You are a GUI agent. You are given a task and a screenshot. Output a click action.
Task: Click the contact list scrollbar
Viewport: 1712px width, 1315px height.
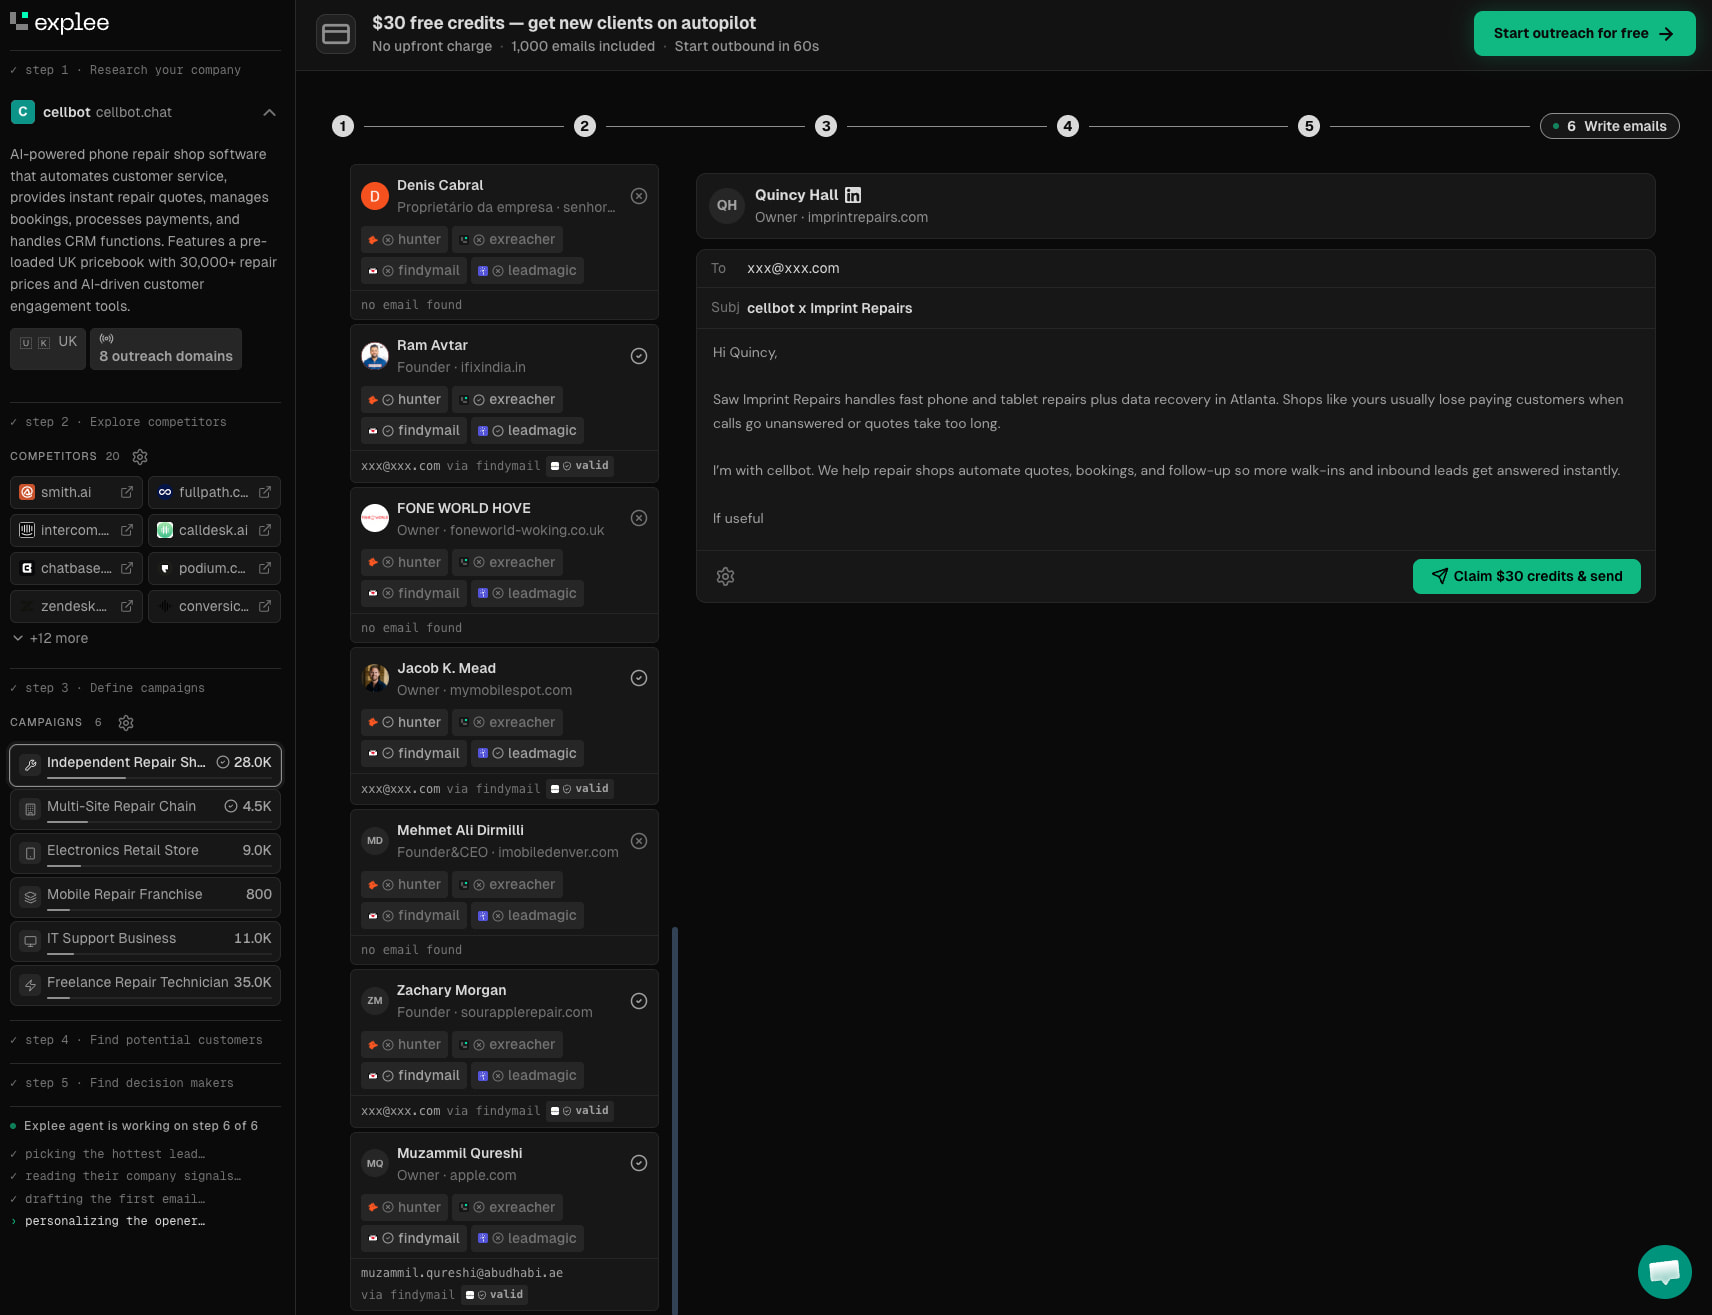tap(675, 1120)
